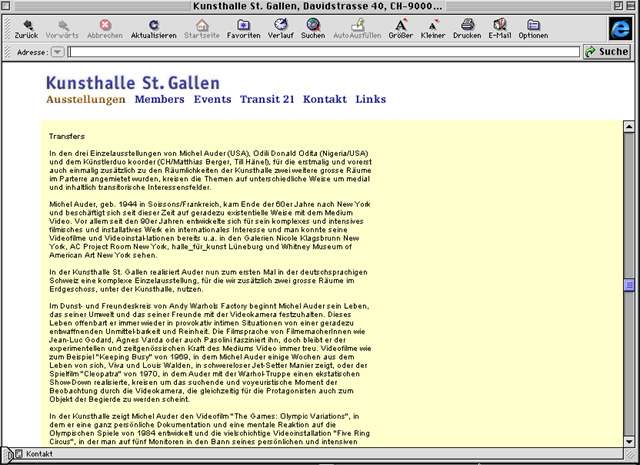Viewport: 640px width, 465px height.
Task: Collapse the address bar using left handle
Action: coord(7,51)
